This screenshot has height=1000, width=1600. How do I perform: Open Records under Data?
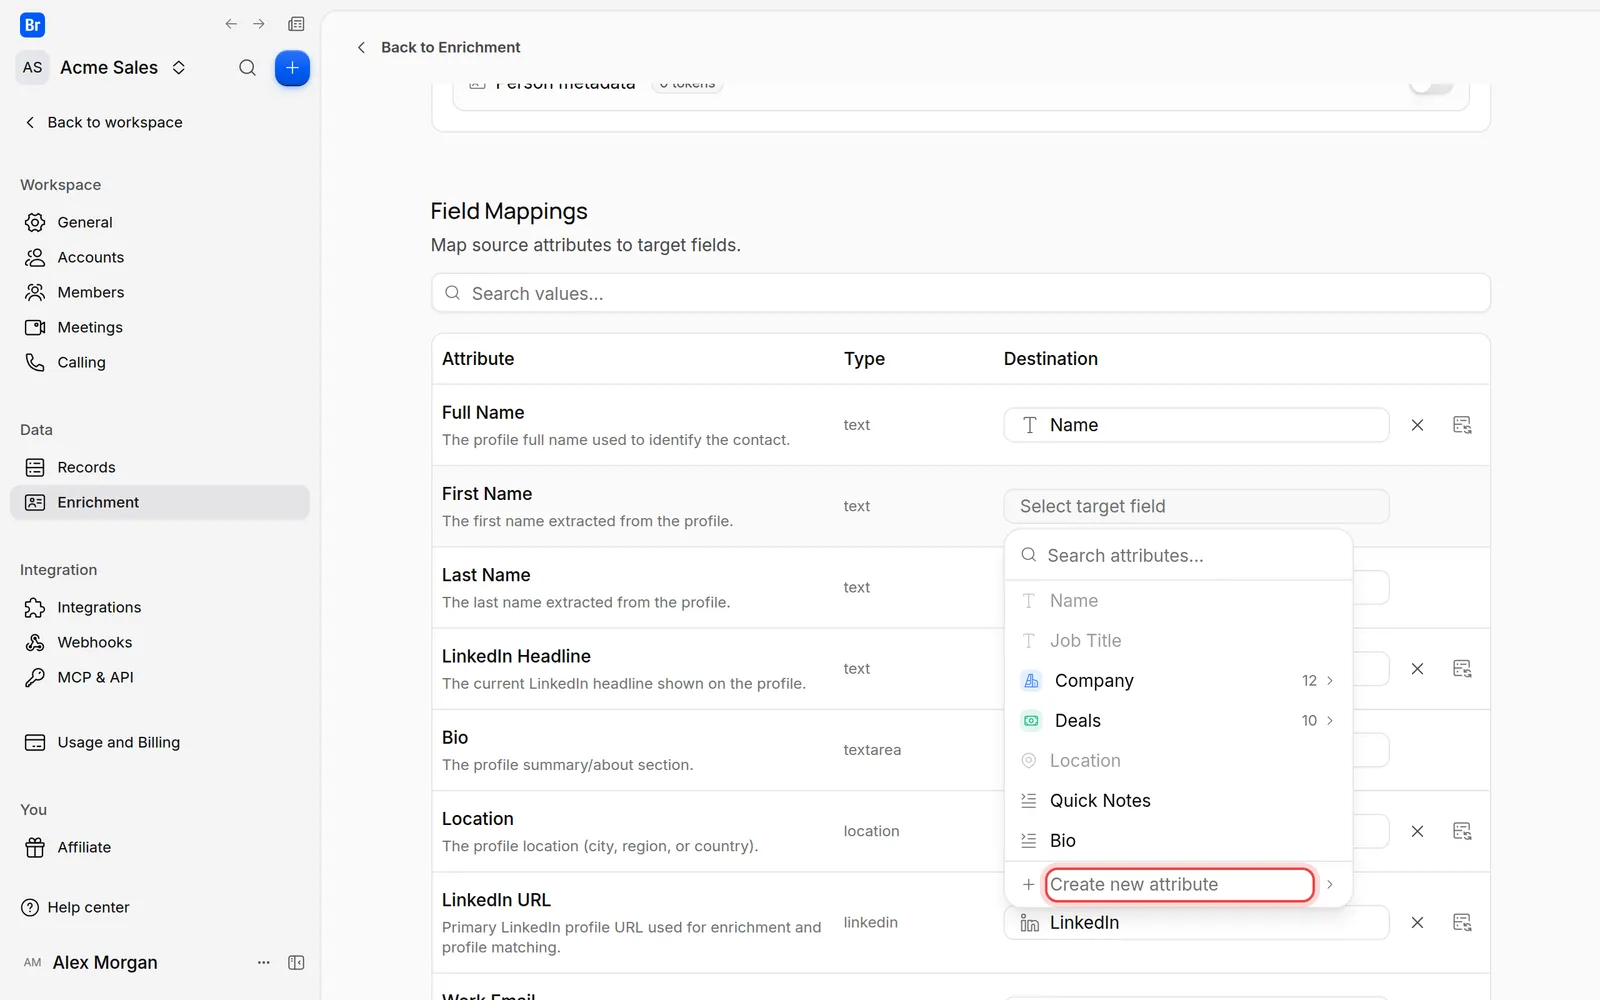coord(160,467)
